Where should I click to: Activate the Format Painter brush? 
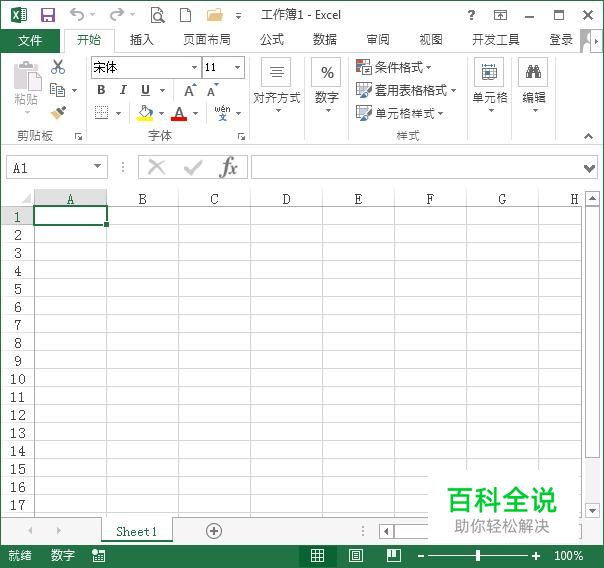[58, 113]
